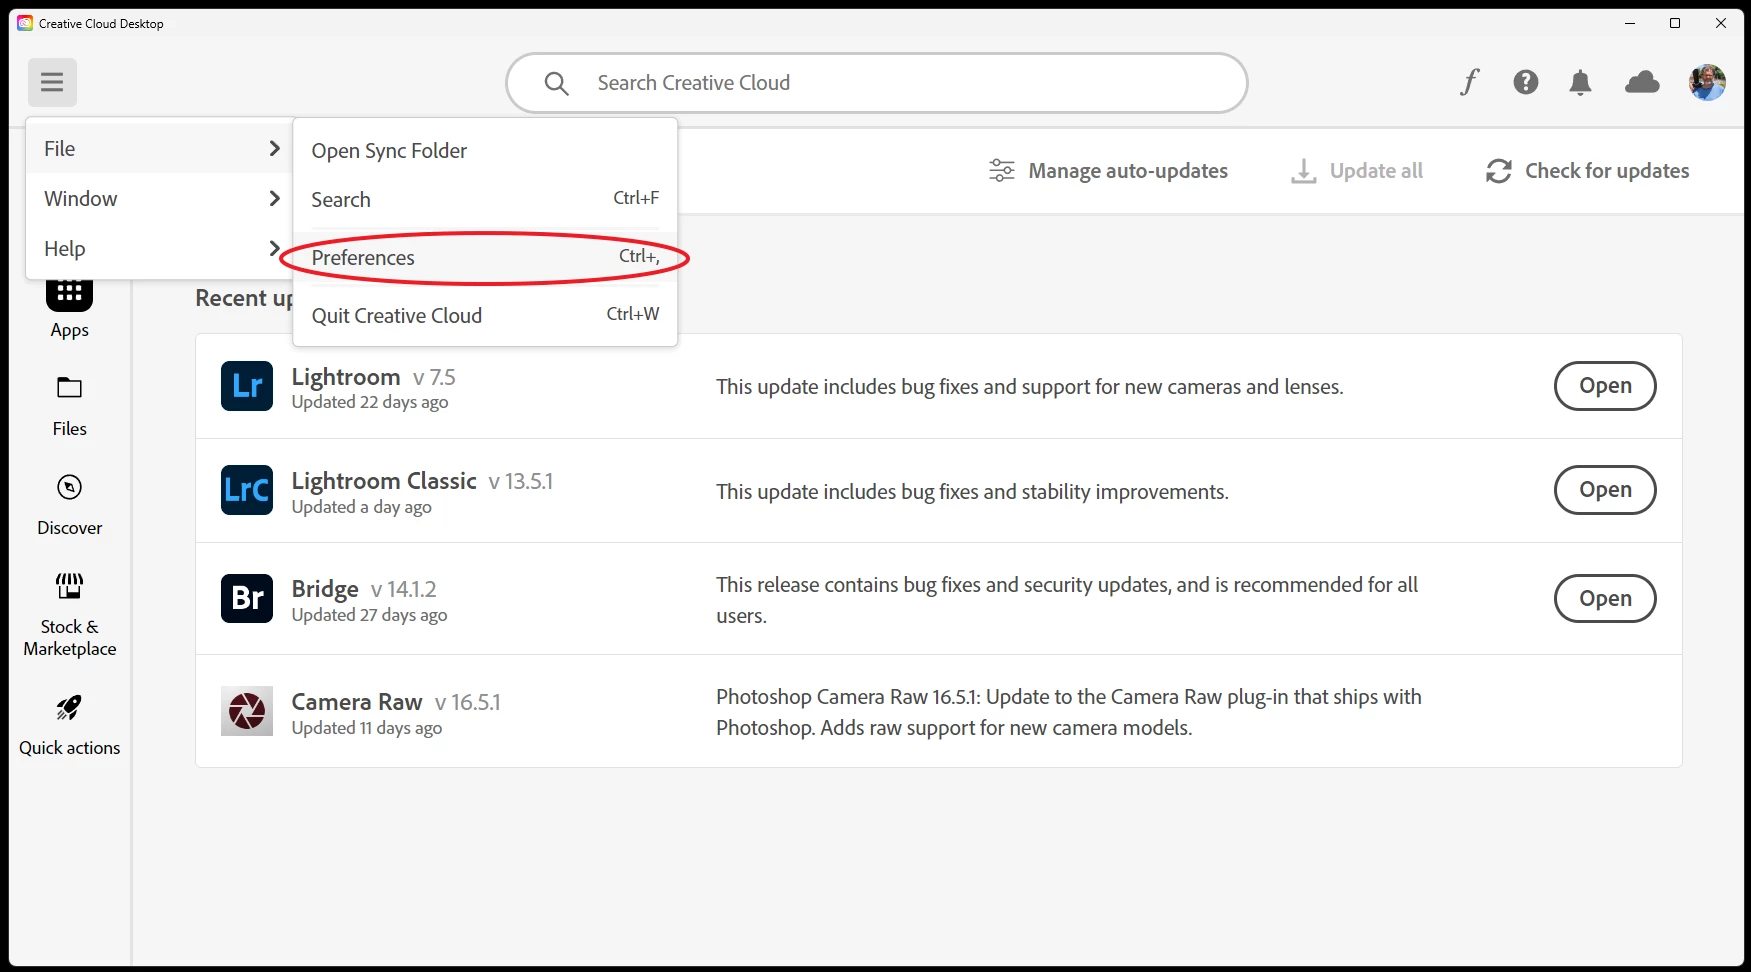Click 'Updated a day ago' text

[x=362, y=507]
